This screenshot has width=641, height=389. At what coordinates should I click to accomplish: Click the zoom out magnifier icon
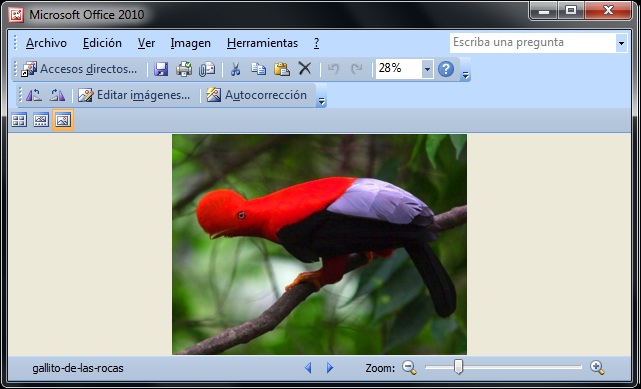point(409,368)
